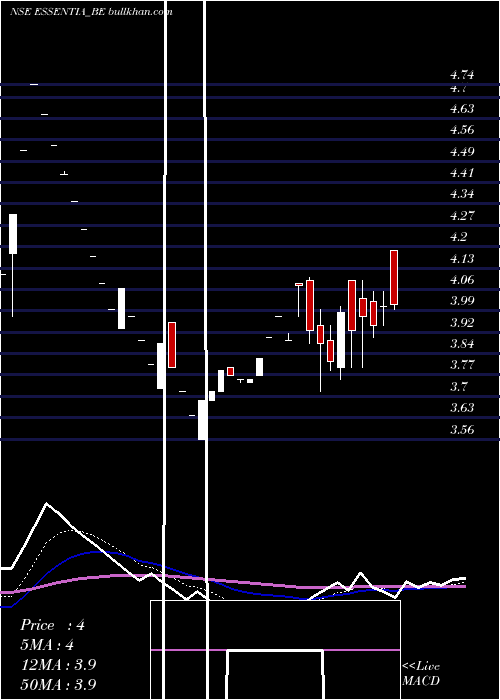This screenshot has width=500, height=700.
Task: Click the last tall red candlestick near 4.13
Action: 394,278
